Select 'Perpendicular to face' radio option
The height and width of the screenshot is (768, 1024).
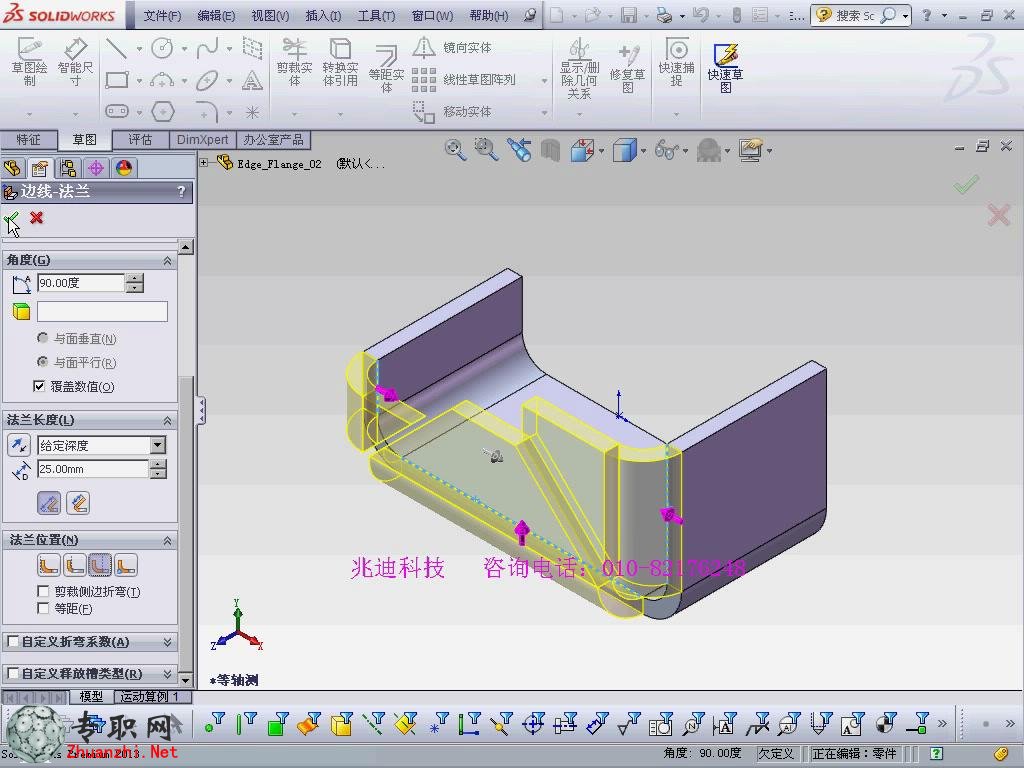point(43,338)
